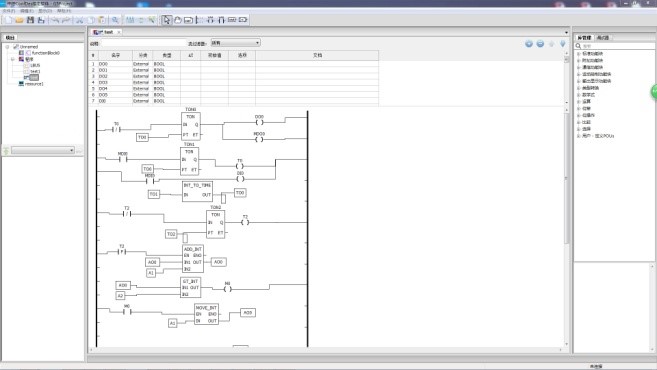657x370 pixels.
Task: Select the hand pan tool
Action: coord(177,20)
